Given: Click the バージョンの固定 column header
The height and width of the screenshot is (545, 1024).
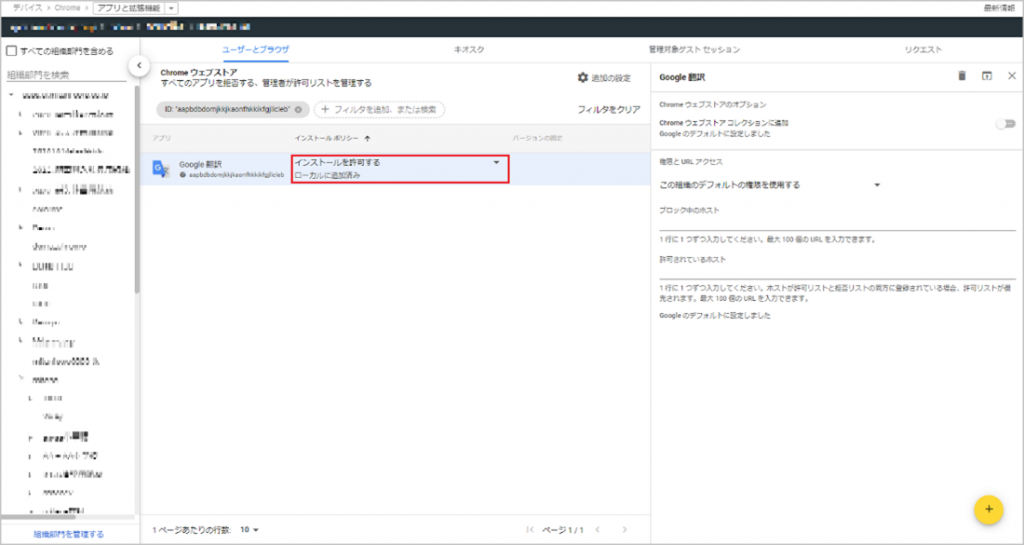Looking at the screenshot, I should click(537, 138).
